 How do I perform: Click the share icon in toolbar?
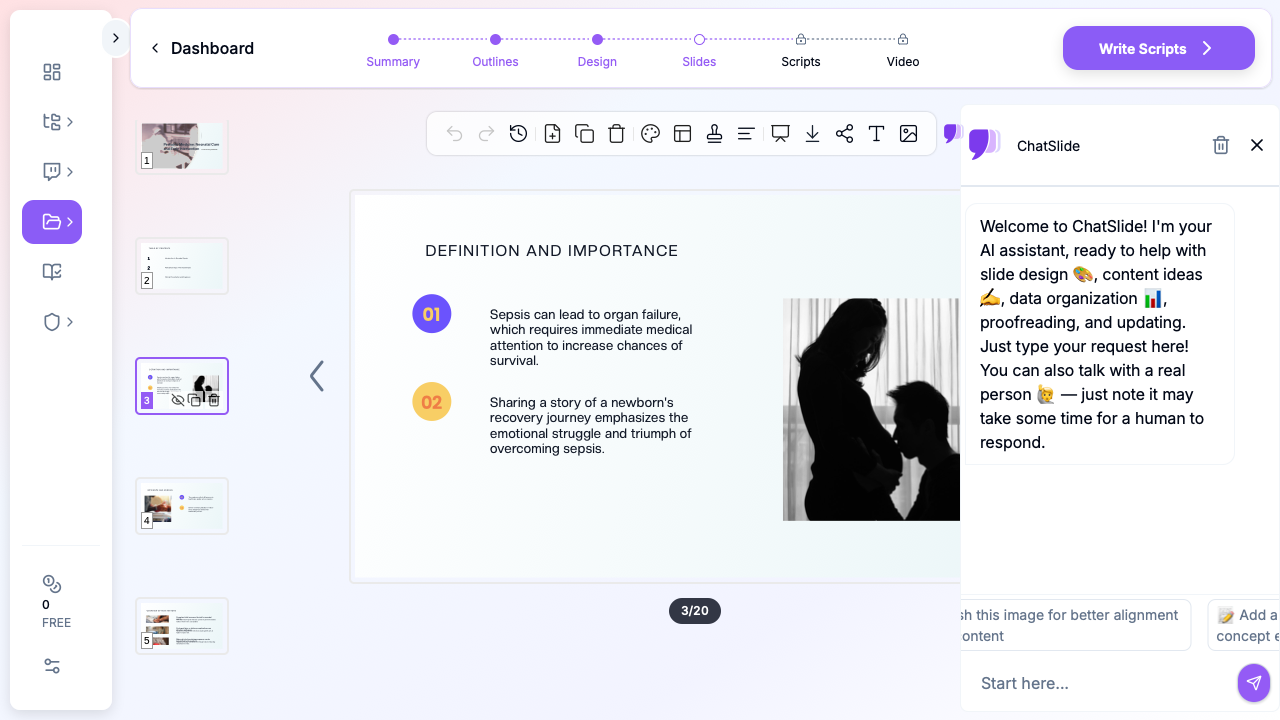coord(844,134)
